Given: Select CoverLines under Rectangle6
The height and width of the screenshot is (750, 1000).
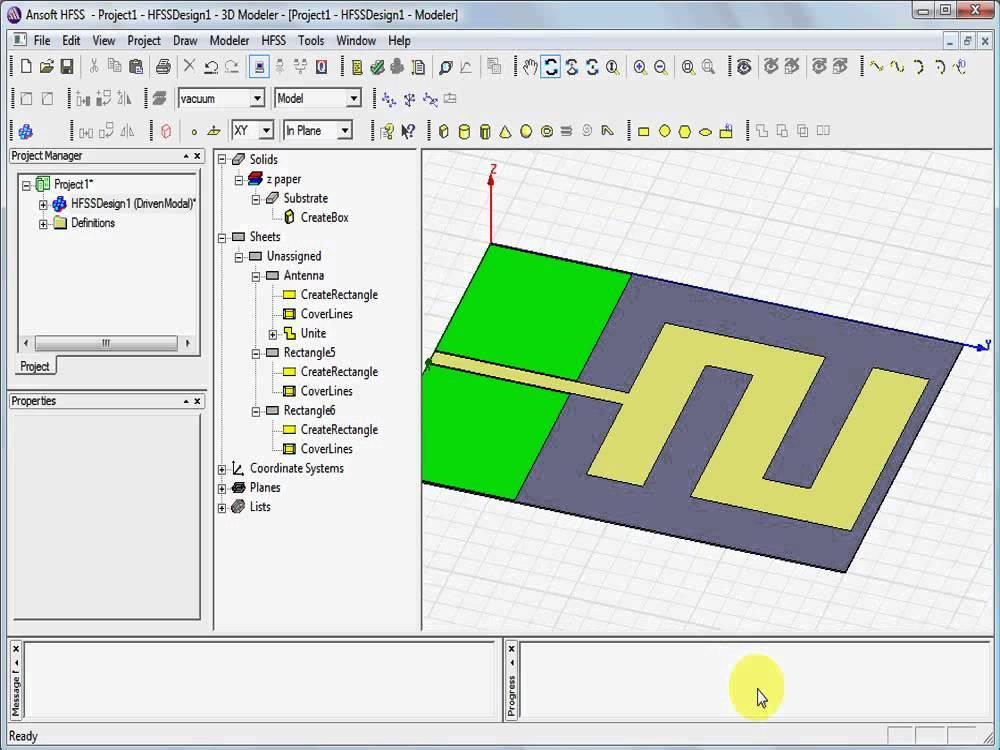Looking at the screenshot, I should tap(327, 449).
